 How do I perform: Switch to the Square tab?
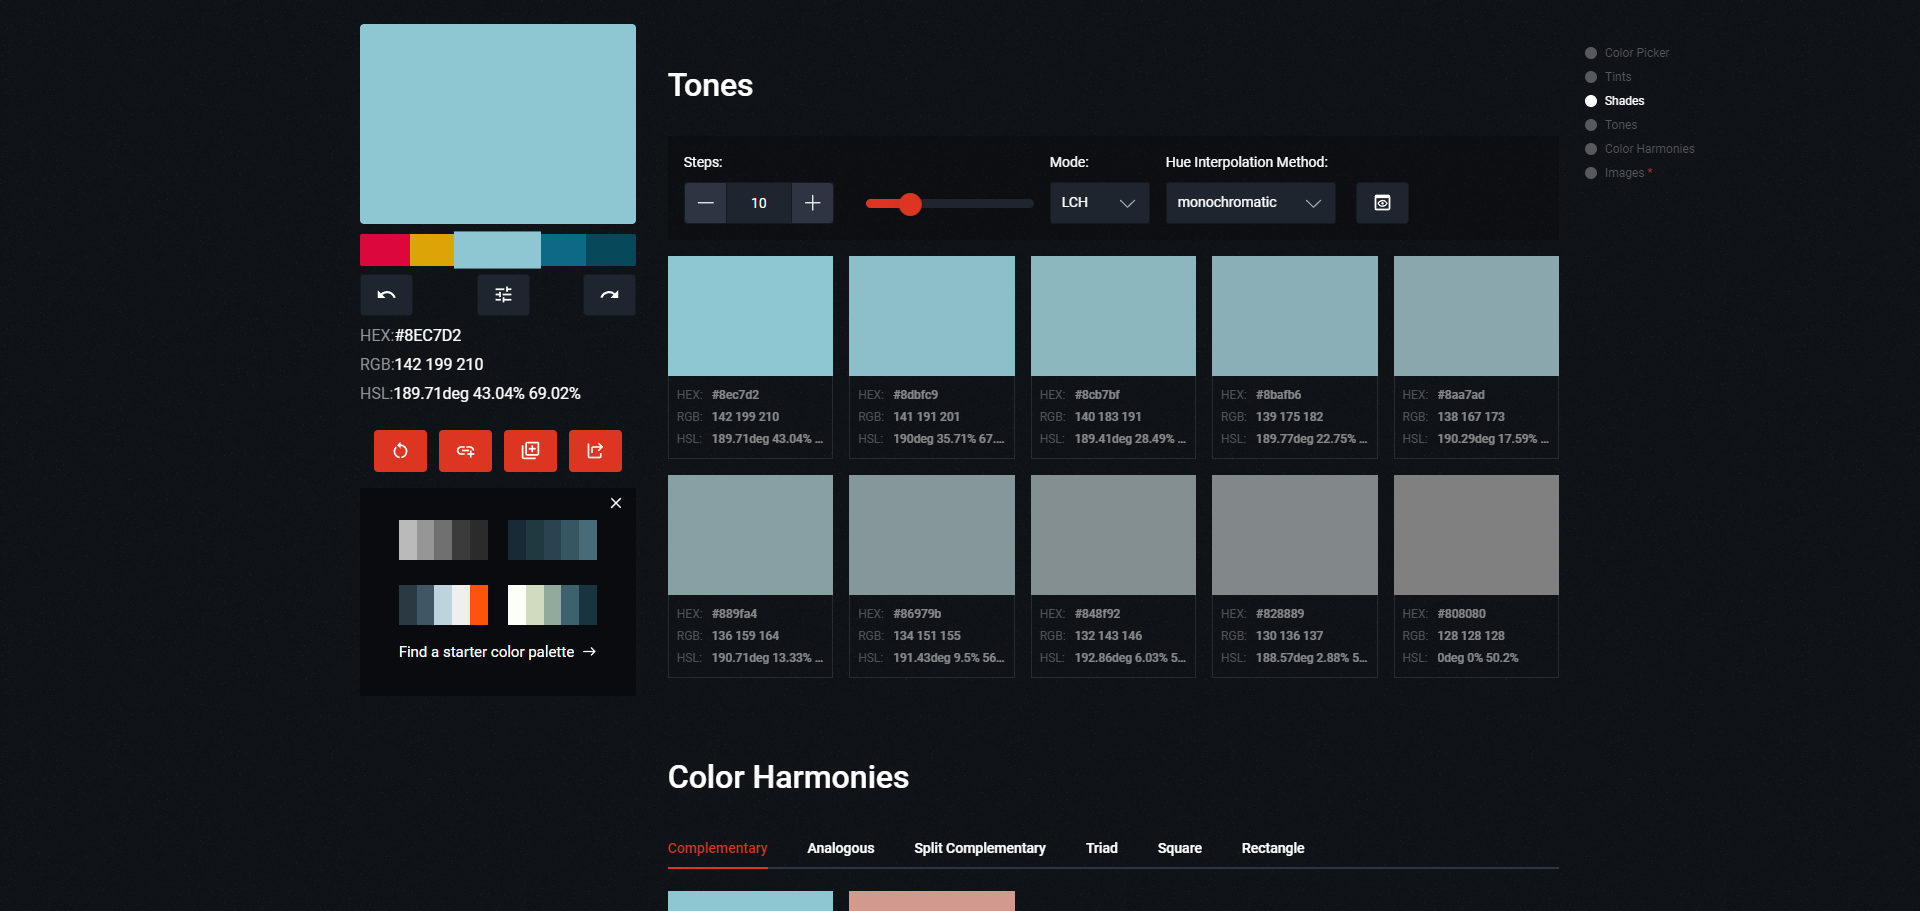click(x=1179, y=848)
